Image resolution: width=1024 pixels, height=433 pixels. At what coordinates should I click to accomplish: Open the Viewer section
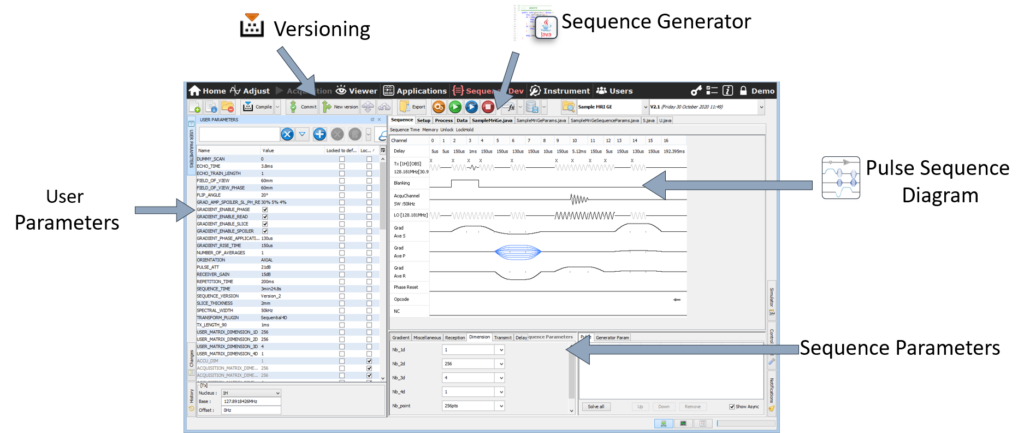[357, 91]
